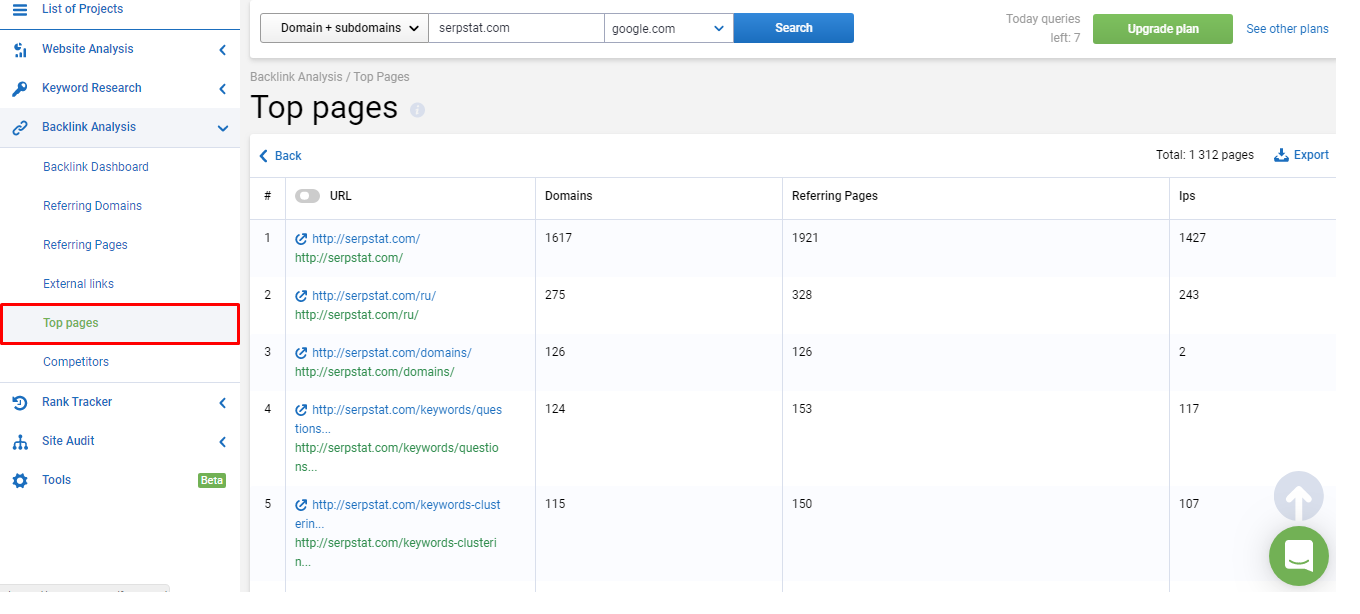Open external link icon for keywords/questions row
This screenshot has width=1360, height=614.
(301, 410)
